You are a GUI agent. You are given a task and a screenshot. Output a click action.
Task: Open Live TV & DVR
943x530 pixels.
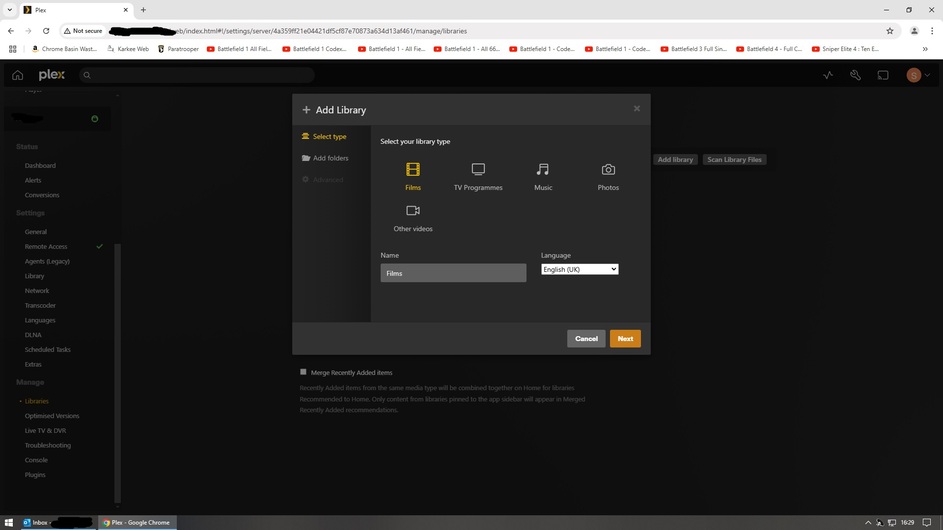(x=45, y=431)
